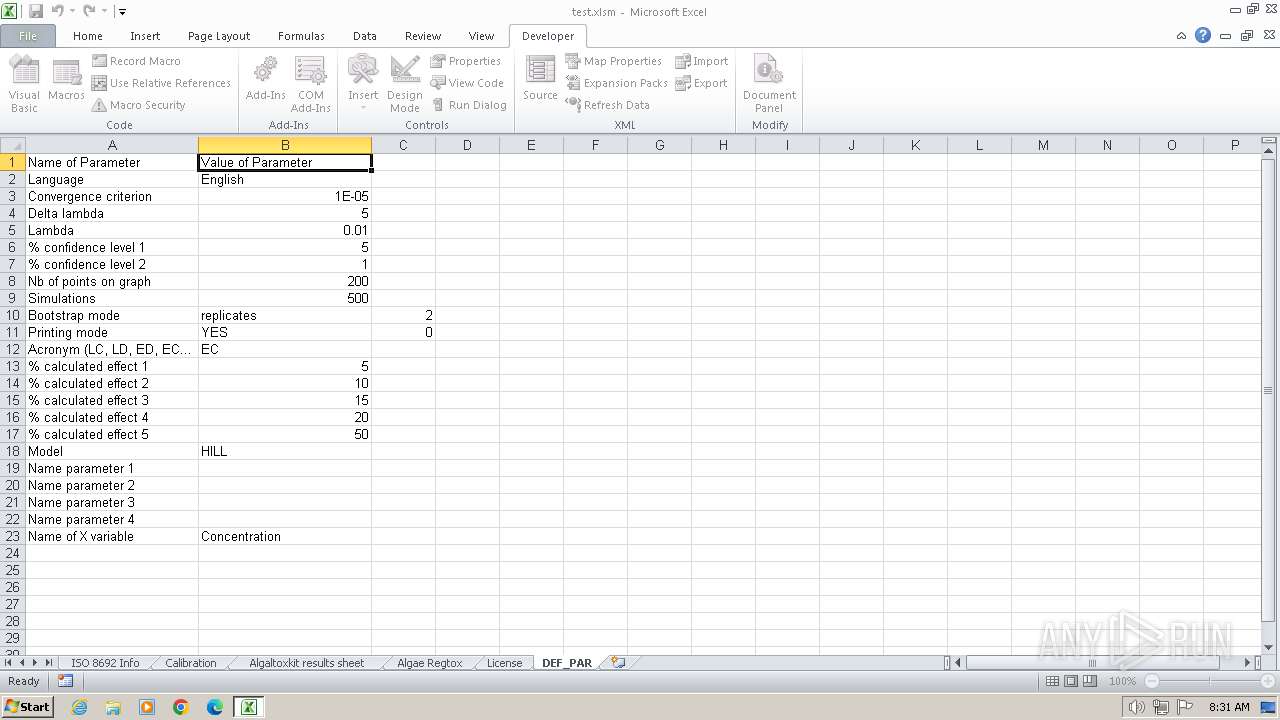Screen dimensions: 1280x720
Task: Click Refresh Data in XML group
Action: 607,105
